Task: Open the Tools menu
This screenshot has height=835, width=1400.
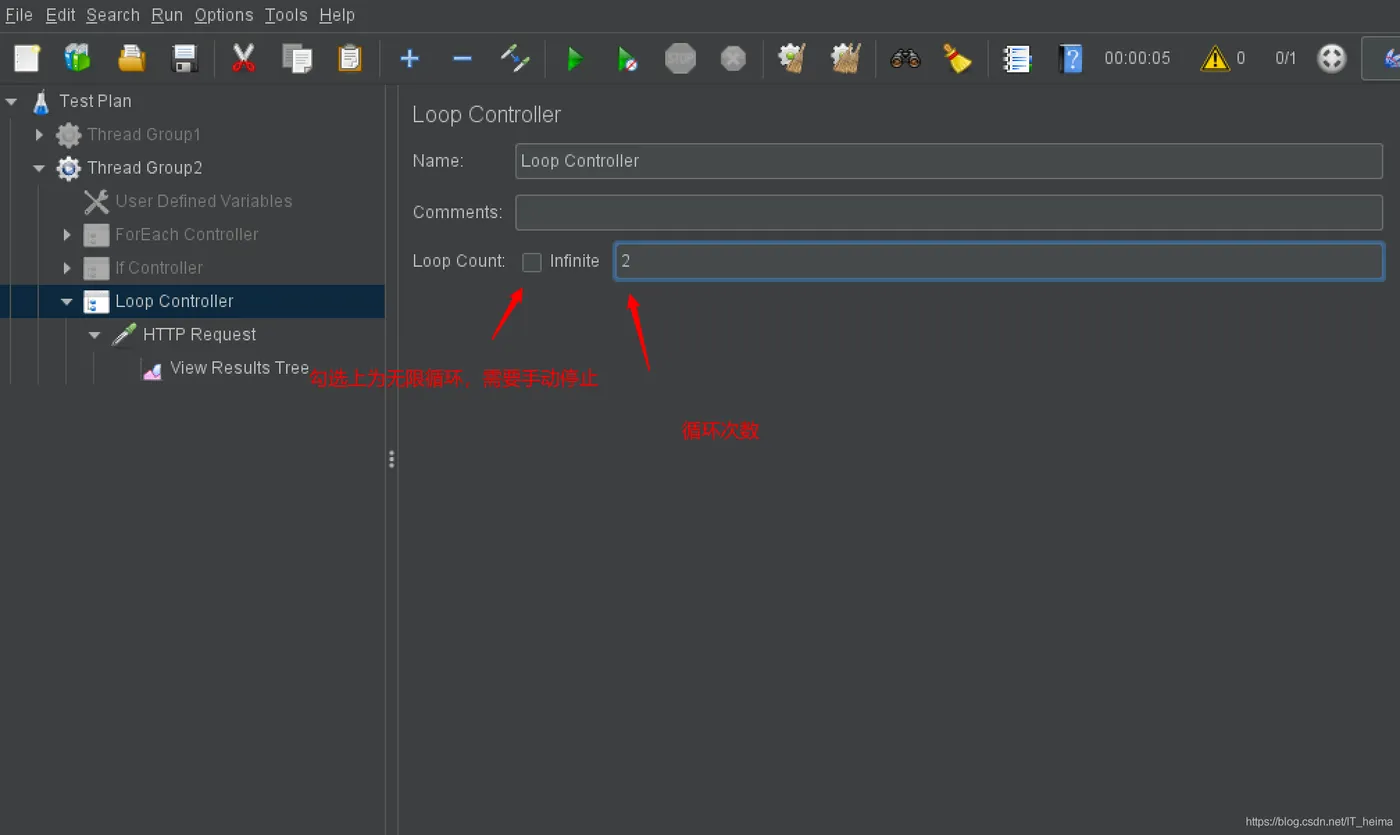Action: pyautogui.click(x=286, y=15)
